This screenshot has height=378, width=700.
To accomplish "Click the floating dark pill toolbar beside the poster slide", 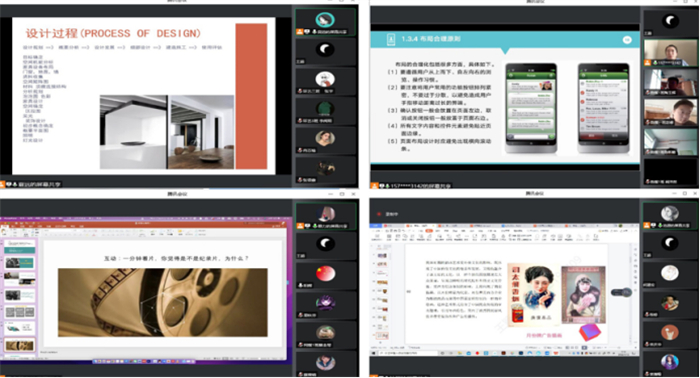I will [621, 293].
